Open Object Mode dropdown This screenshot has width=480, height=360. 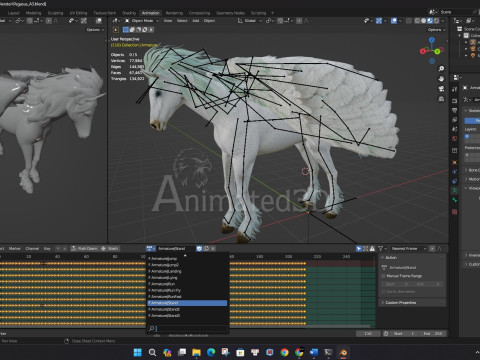coord(142,21)
